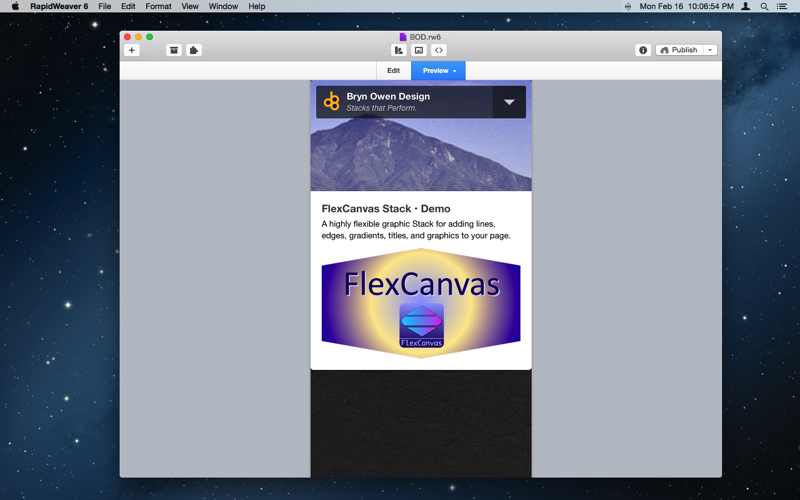Click the menu bar status icon left of clock

tap(628, 6)
